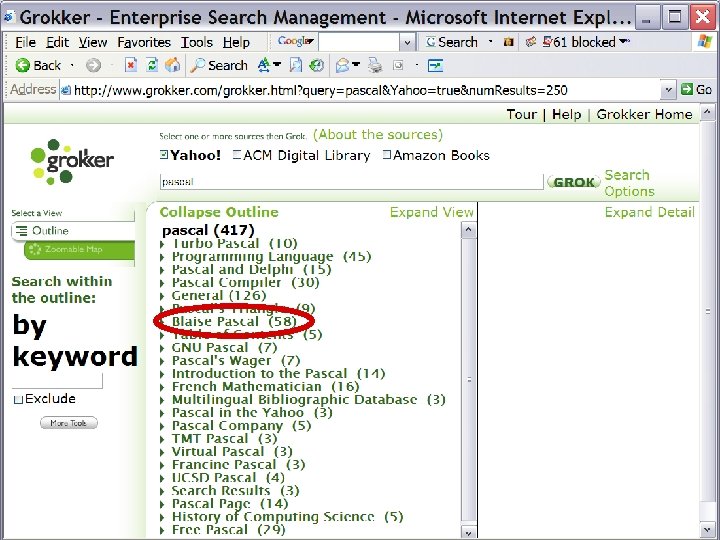The image size is (720, 540).
Task: Go to the Home page icon
Action: coord(173,66)
